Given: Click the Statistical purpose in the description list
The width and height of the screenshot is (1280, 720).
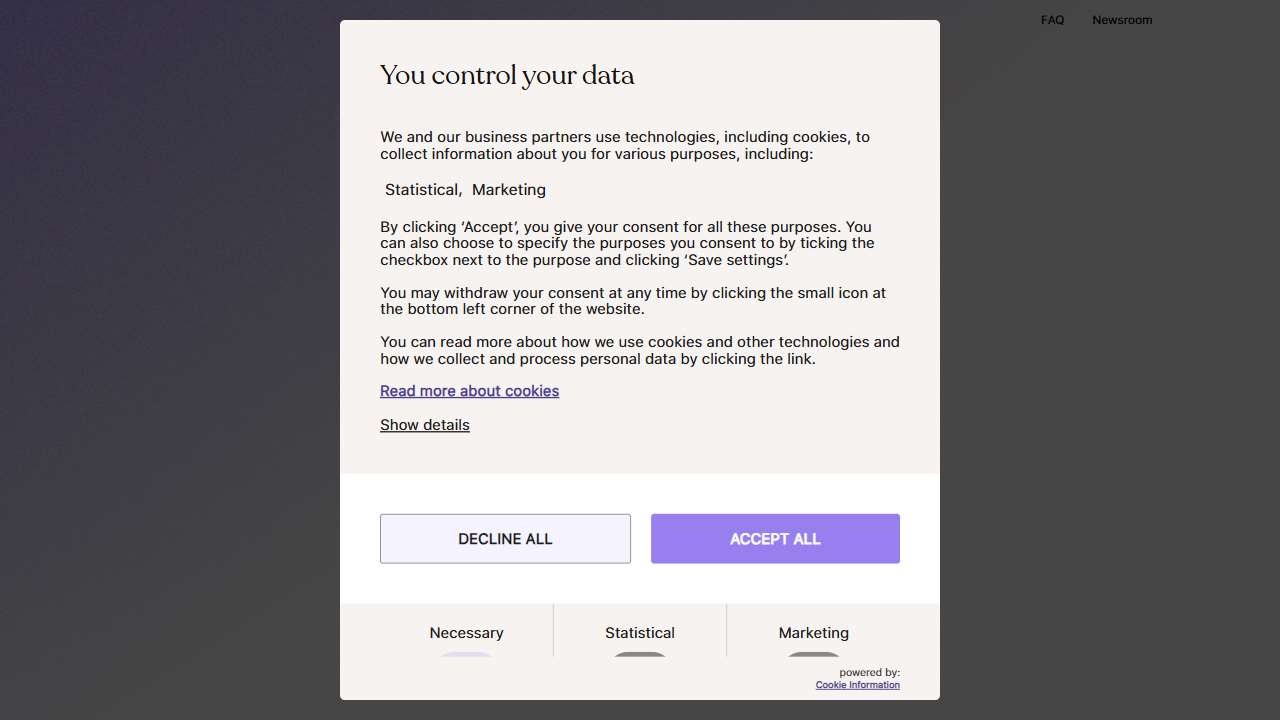Looking at the screenshot, I should [422, 190].
